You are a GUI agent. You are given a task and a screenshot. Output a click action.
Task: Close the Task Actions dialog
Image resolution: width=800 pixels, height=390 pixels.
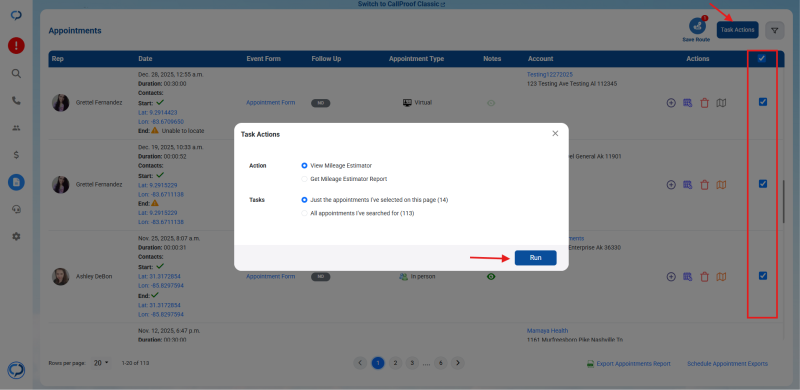pos(555,134)
